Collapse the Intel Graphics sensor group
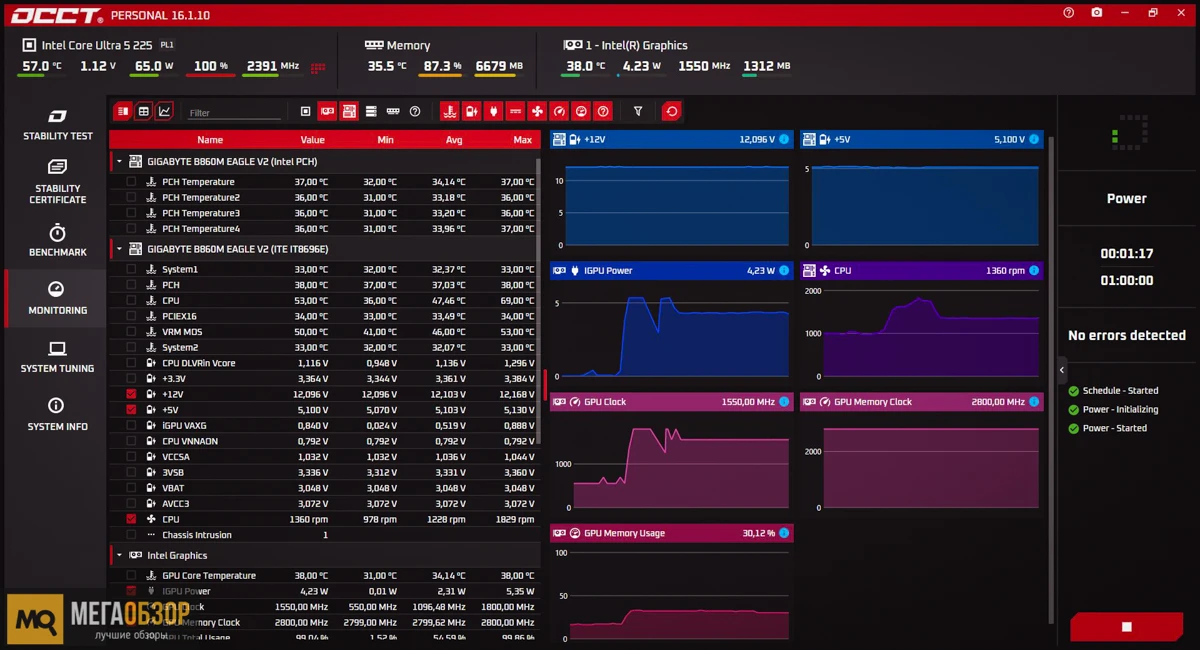The width and height of the screenshot is (1200, 650). tap(119, 555)
